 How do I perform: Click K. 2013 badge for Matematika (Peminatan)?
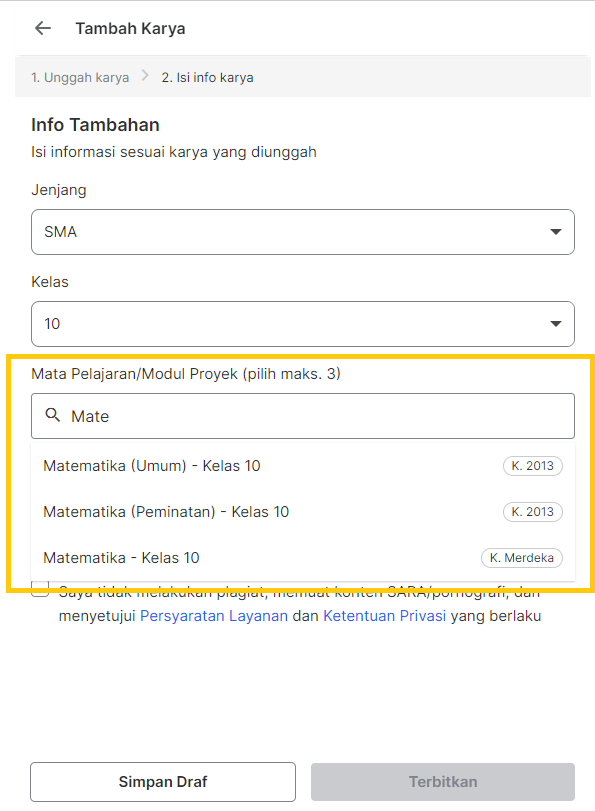click(532, 512)
